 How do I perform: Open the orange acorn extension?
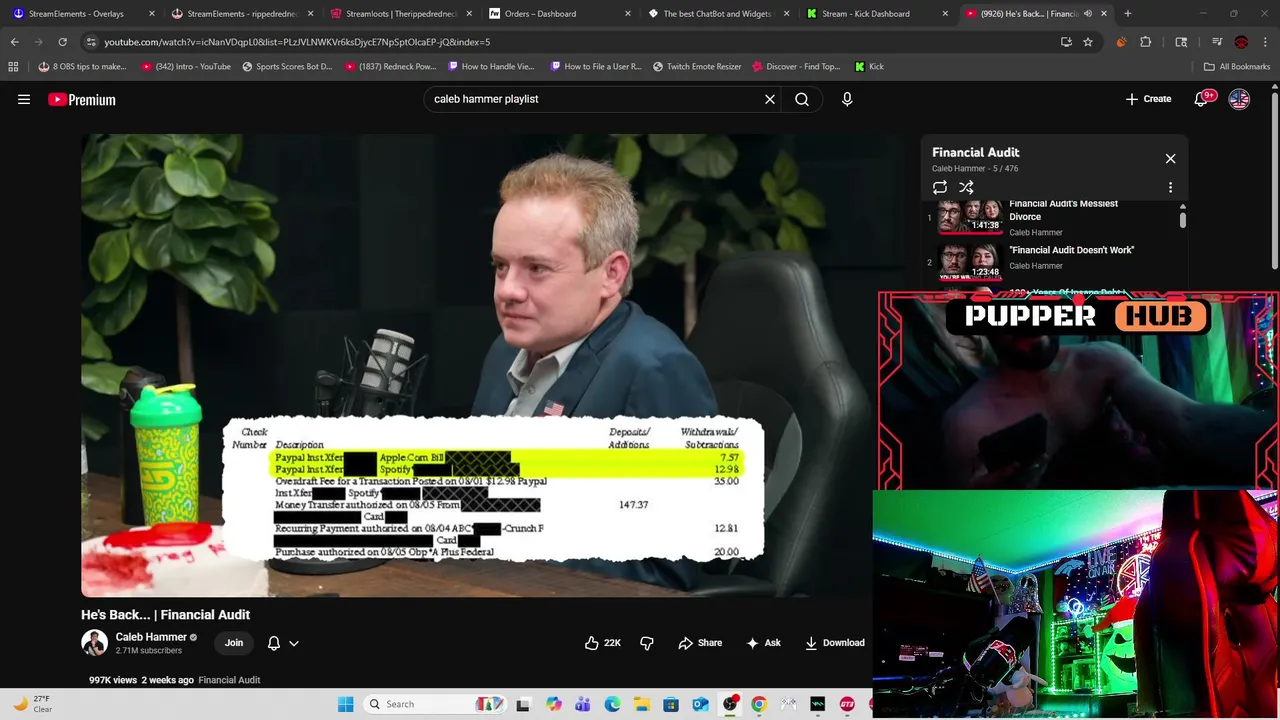point(1121,42)
